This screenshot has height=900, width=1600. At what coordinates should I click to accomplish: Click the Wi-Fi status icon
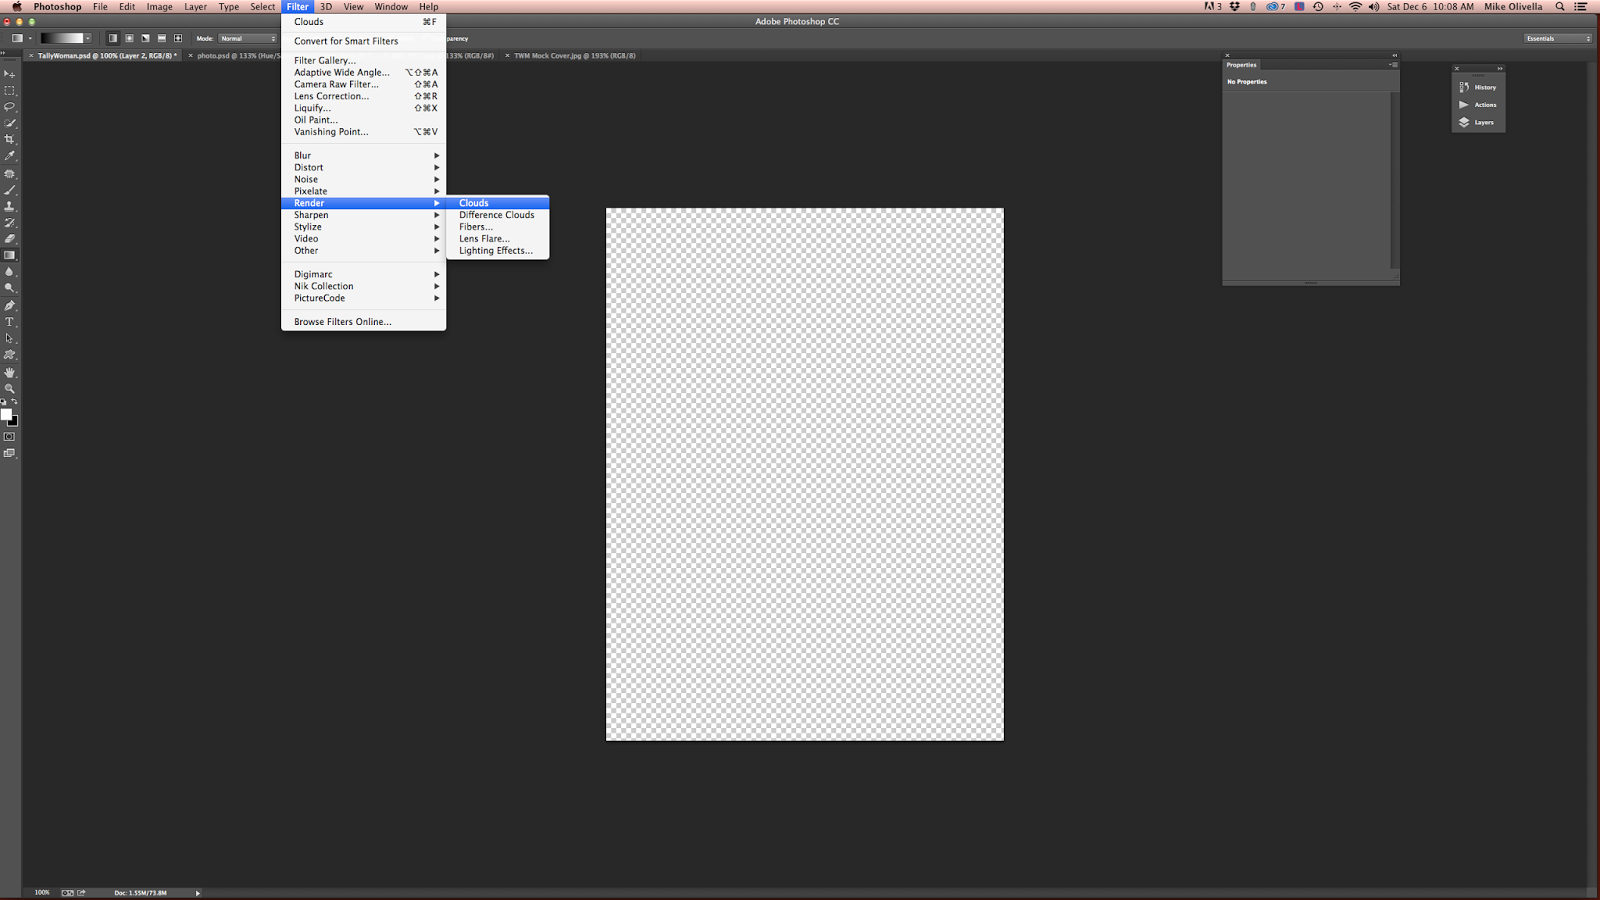click(1356, 7)
